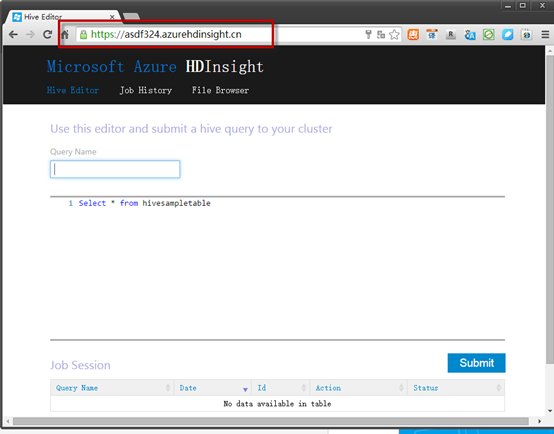Click the horizontal scrollbar at bottom
Screen dimensions: 554x434
[x=271, y=421]
